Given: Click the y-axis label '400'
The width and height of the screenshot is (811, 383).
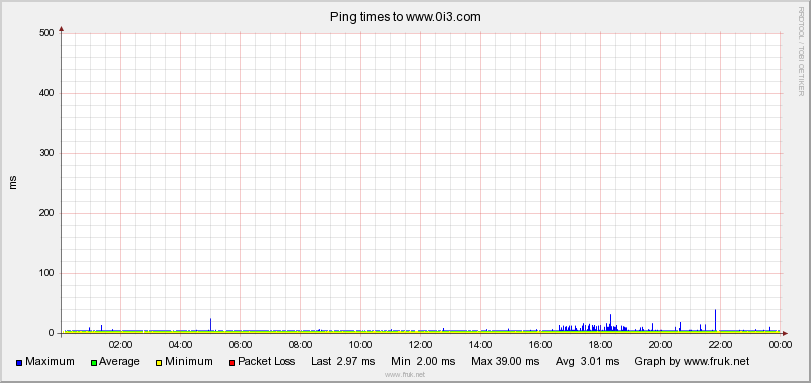Looking at the screenshot, I should 47,93.
